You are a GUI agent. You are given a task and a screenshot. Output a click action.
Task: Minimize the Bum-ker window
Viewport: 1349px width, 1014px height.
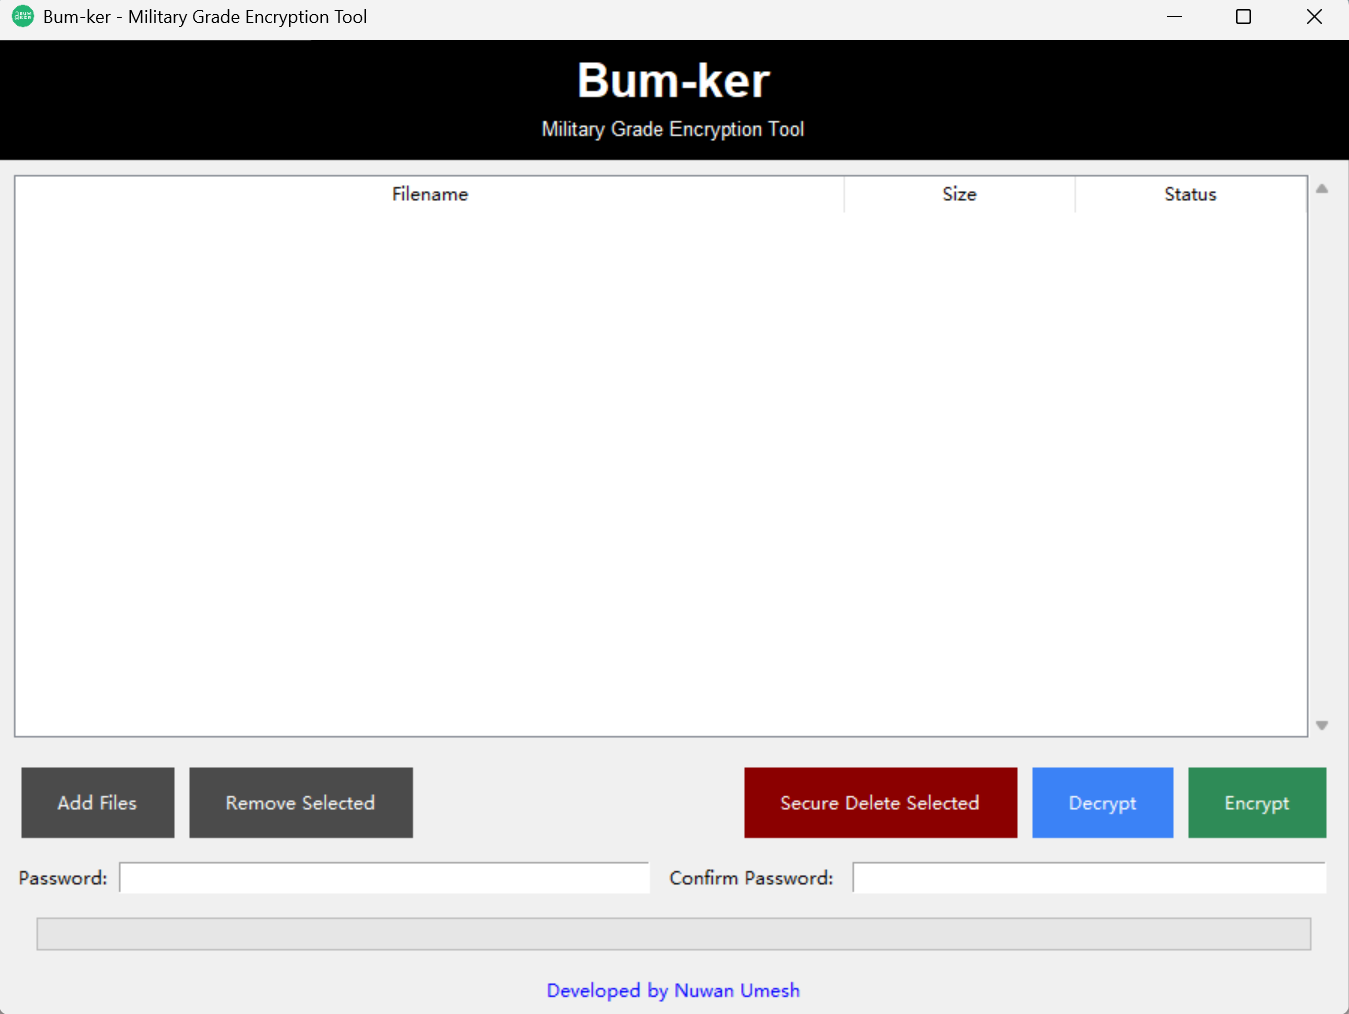(x=1173, y=16)
